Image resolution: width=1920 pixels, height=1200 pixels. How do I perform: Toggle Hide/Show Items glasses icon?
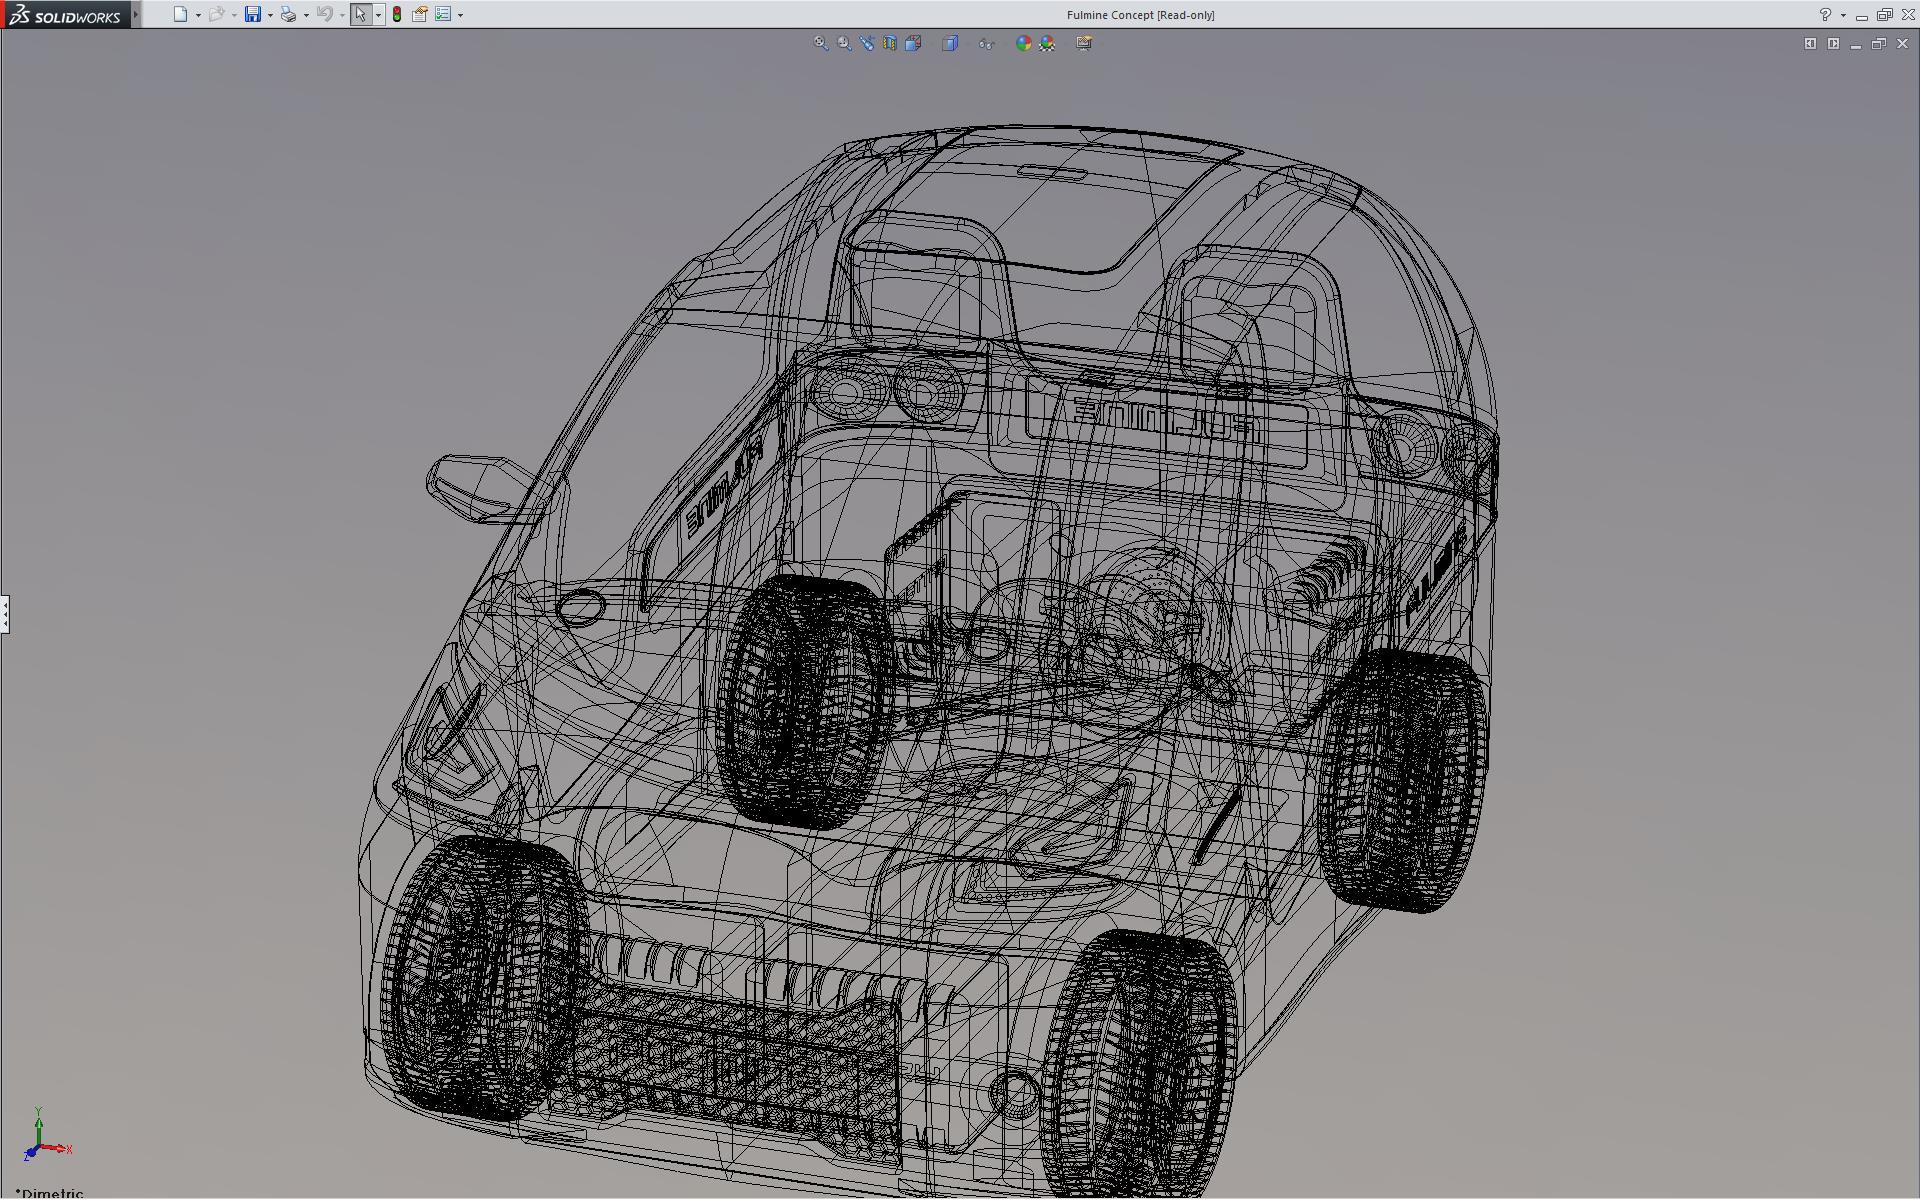click(986, 43)
